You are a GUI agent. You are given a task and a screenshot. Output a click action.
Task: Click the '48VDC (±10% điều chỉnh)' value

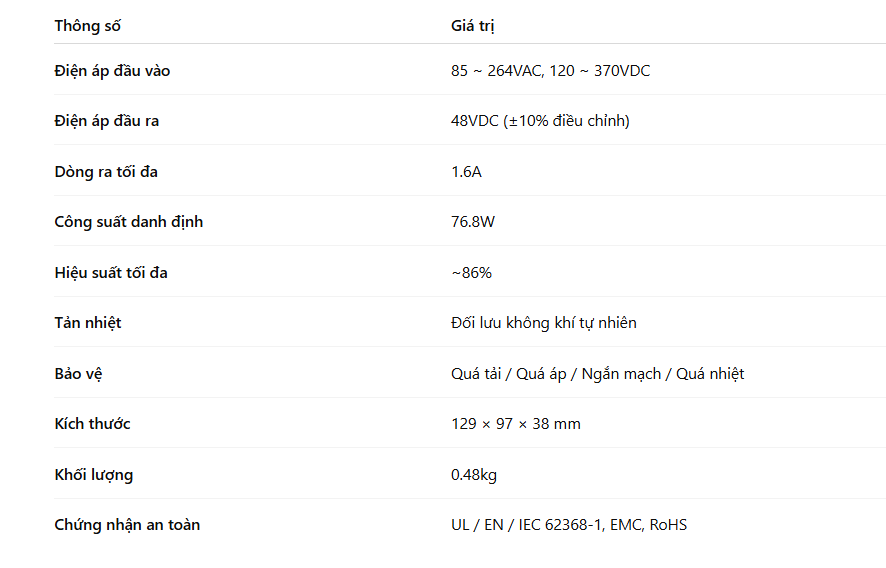(x=540, y=121)
